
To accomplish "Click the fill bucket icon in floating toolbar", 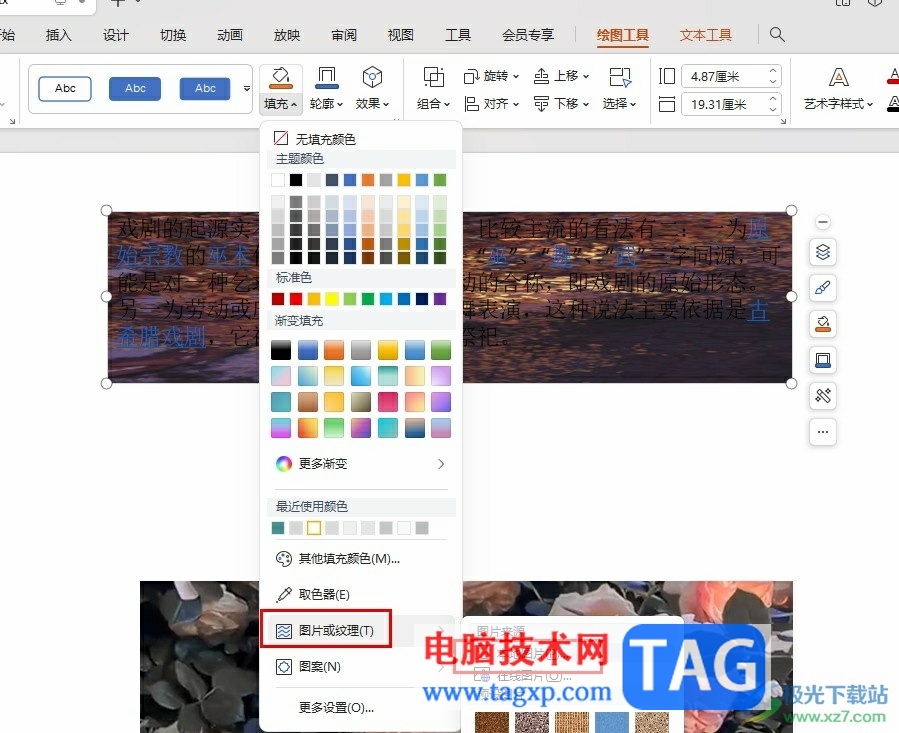I will (823, 323).
